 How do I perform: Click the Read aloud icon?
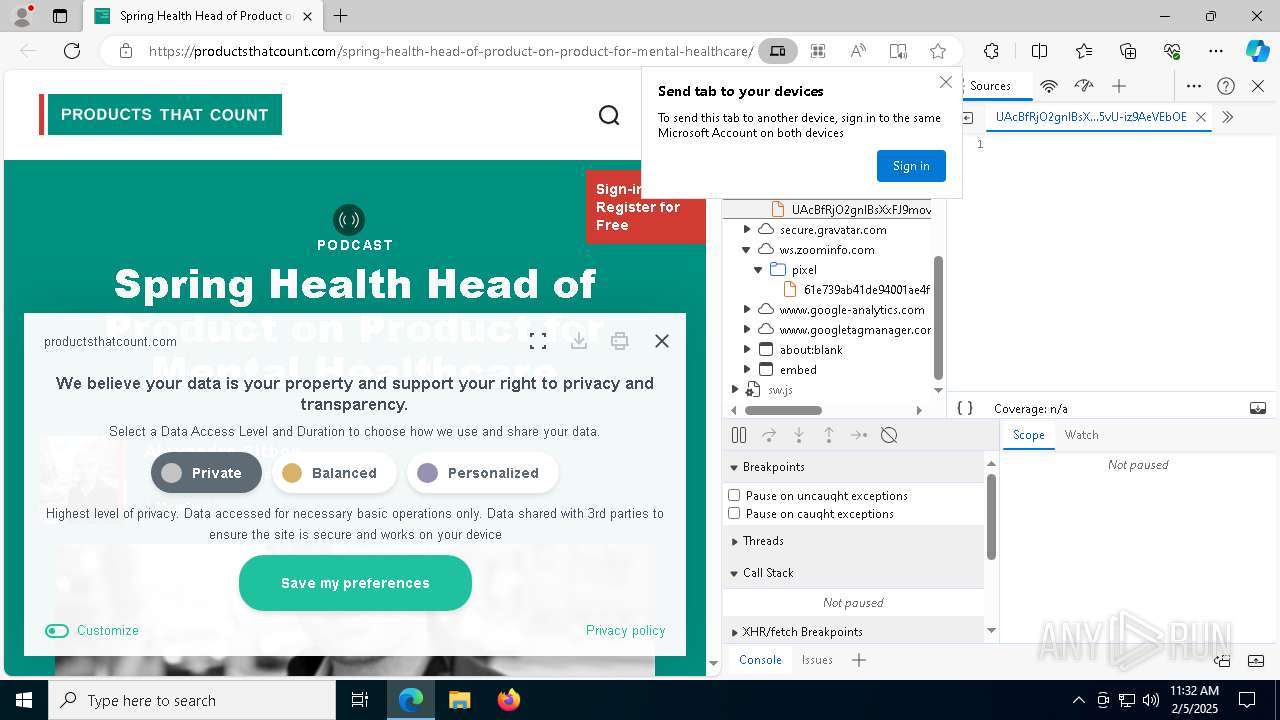coord(858,51)
